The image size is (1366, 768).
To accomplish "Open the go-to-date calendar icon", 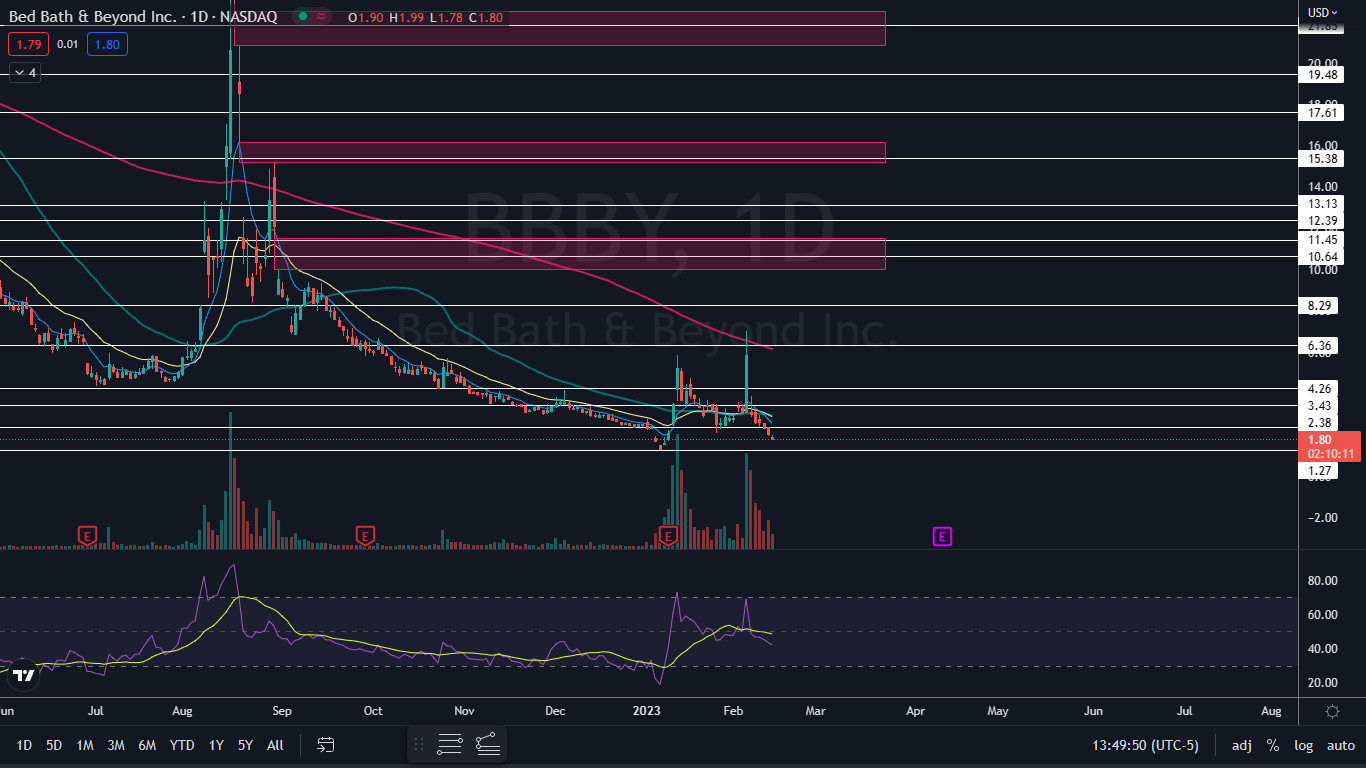I will (x=326, y=745).
